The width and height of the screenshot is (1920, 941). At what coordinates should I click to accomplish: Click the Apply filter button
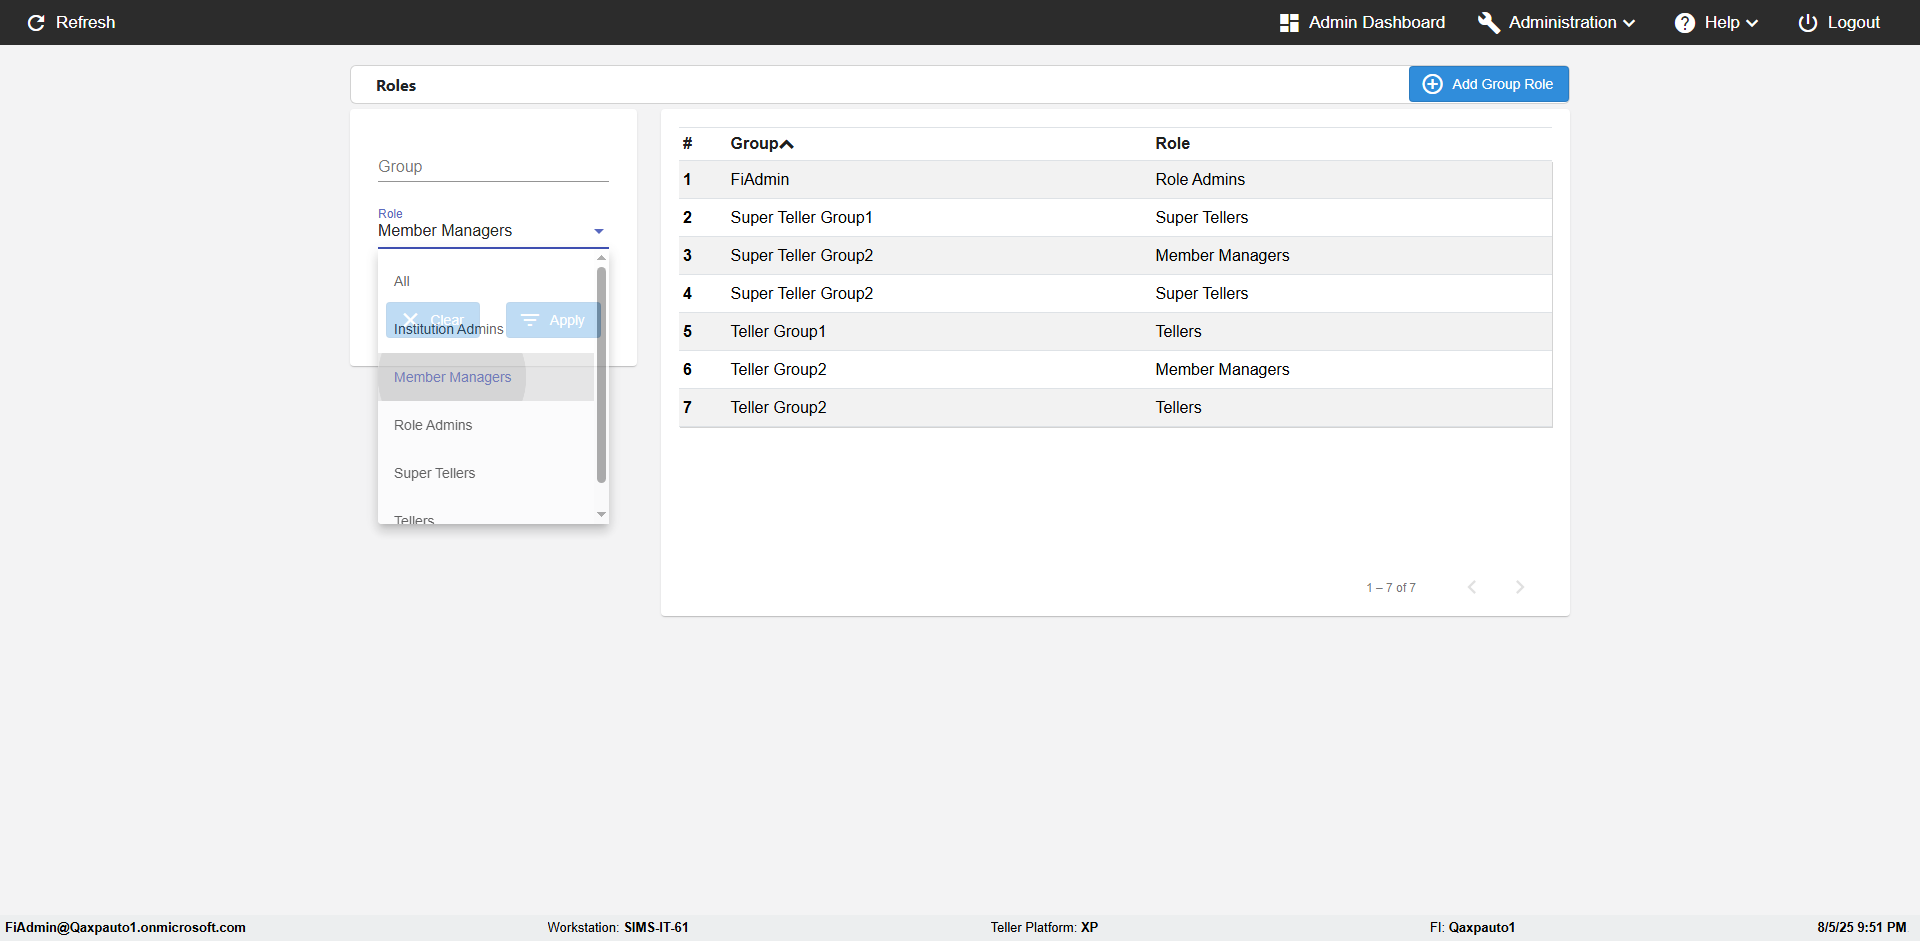(553, 320)
